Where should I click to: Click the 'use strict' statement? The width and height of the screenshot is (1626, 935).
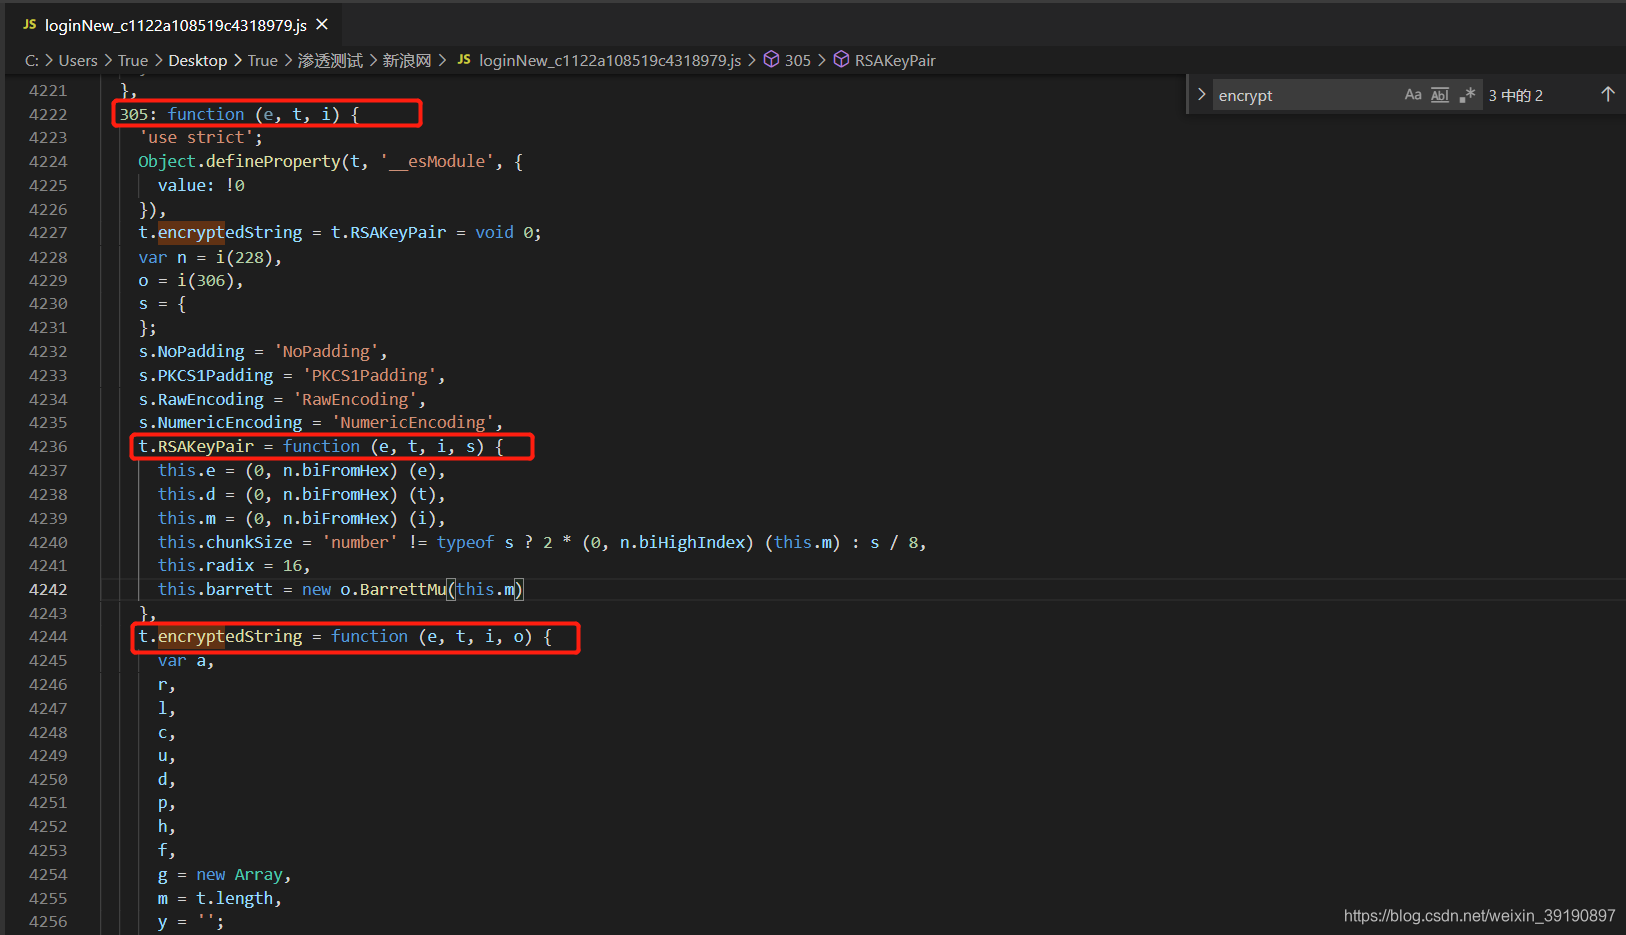coord(200,137)
